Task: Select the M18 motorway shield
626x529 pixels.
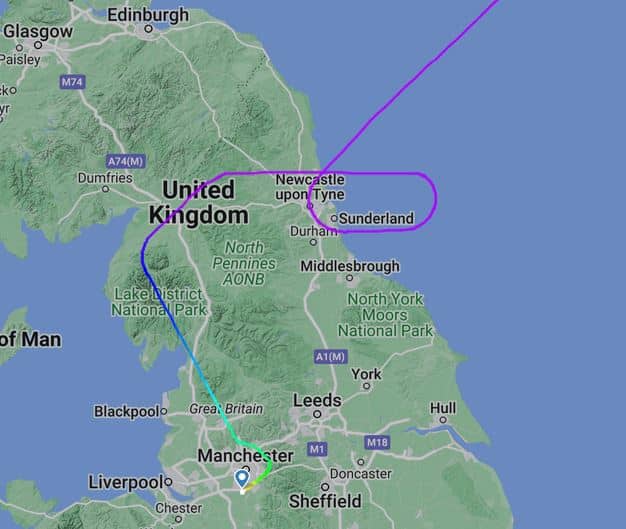Action: click(x=377, y=442)
